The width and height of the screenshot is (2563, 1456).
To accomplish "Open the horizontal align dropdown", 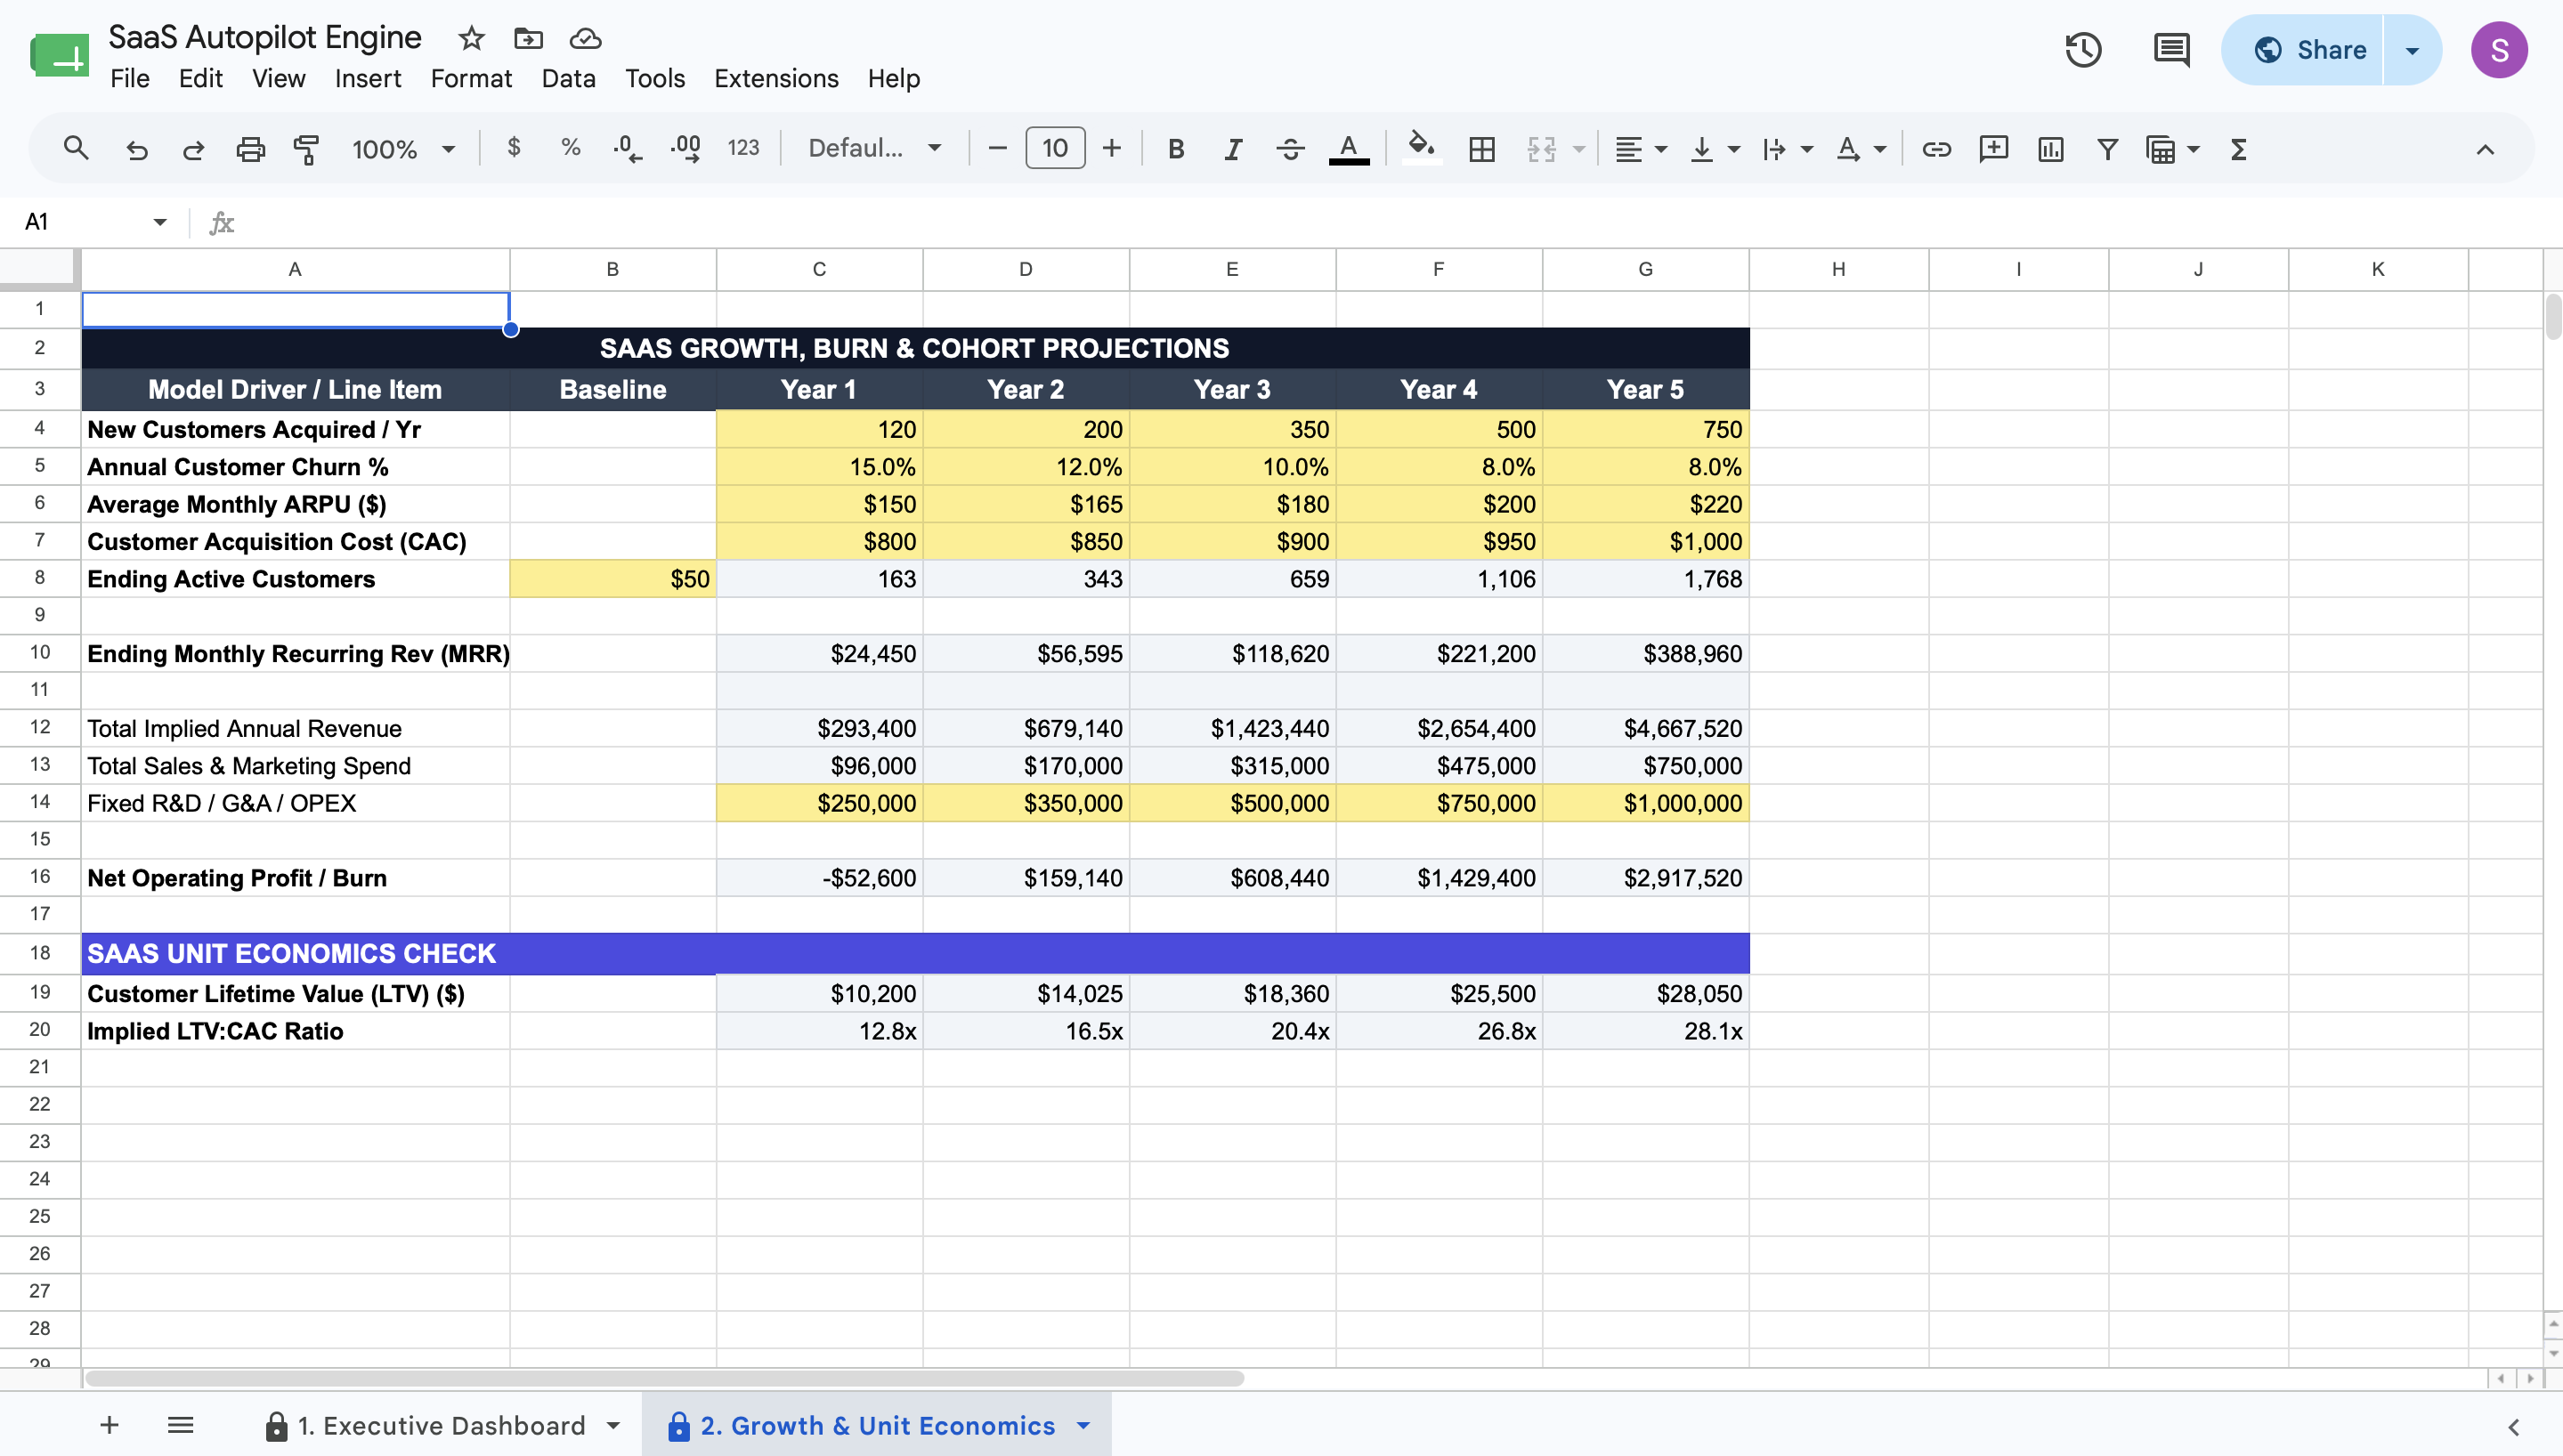I will [1640, 149].
